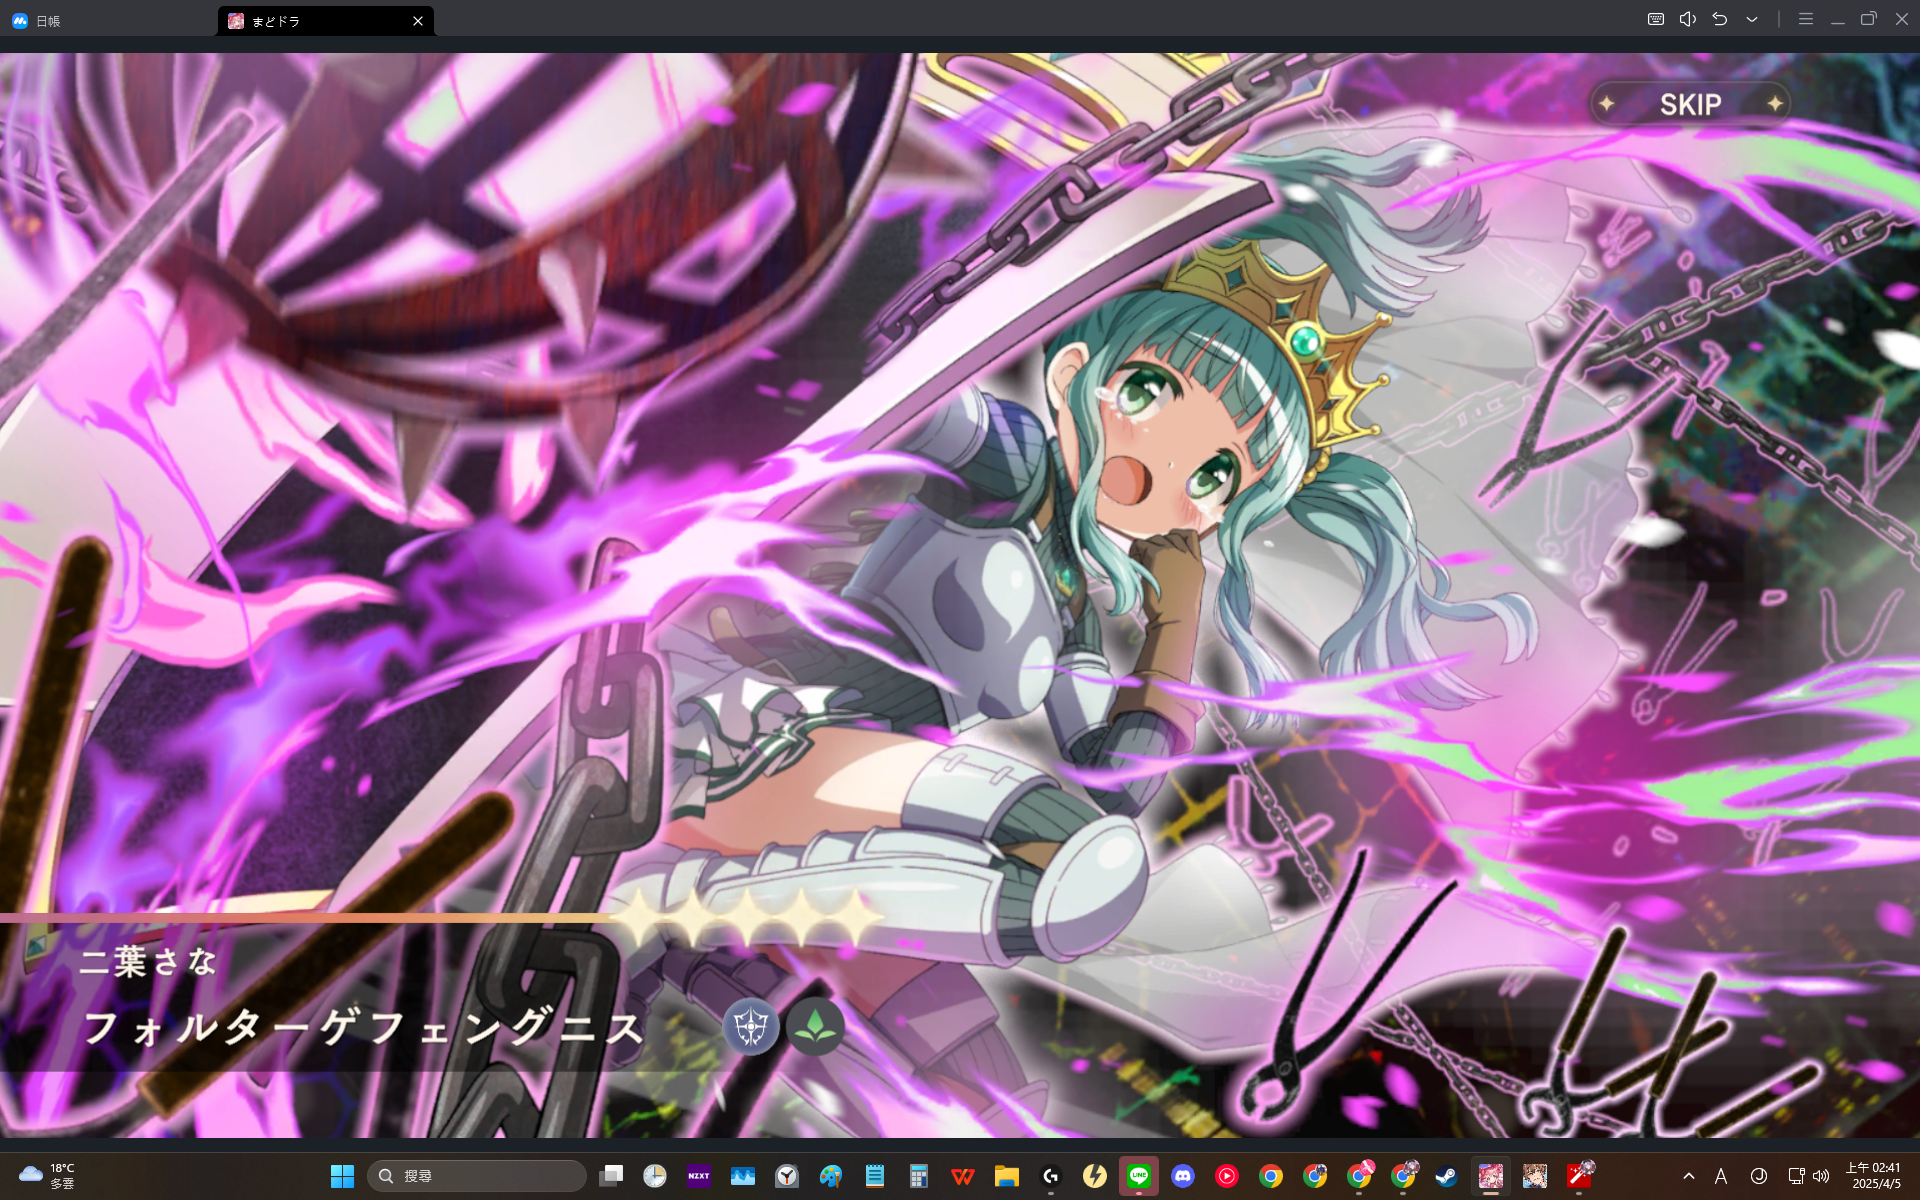Screen dimensions: 1920x1200
Task: Open the clock showing 上午 02:41
Action: click(x=1874, y=1175)
